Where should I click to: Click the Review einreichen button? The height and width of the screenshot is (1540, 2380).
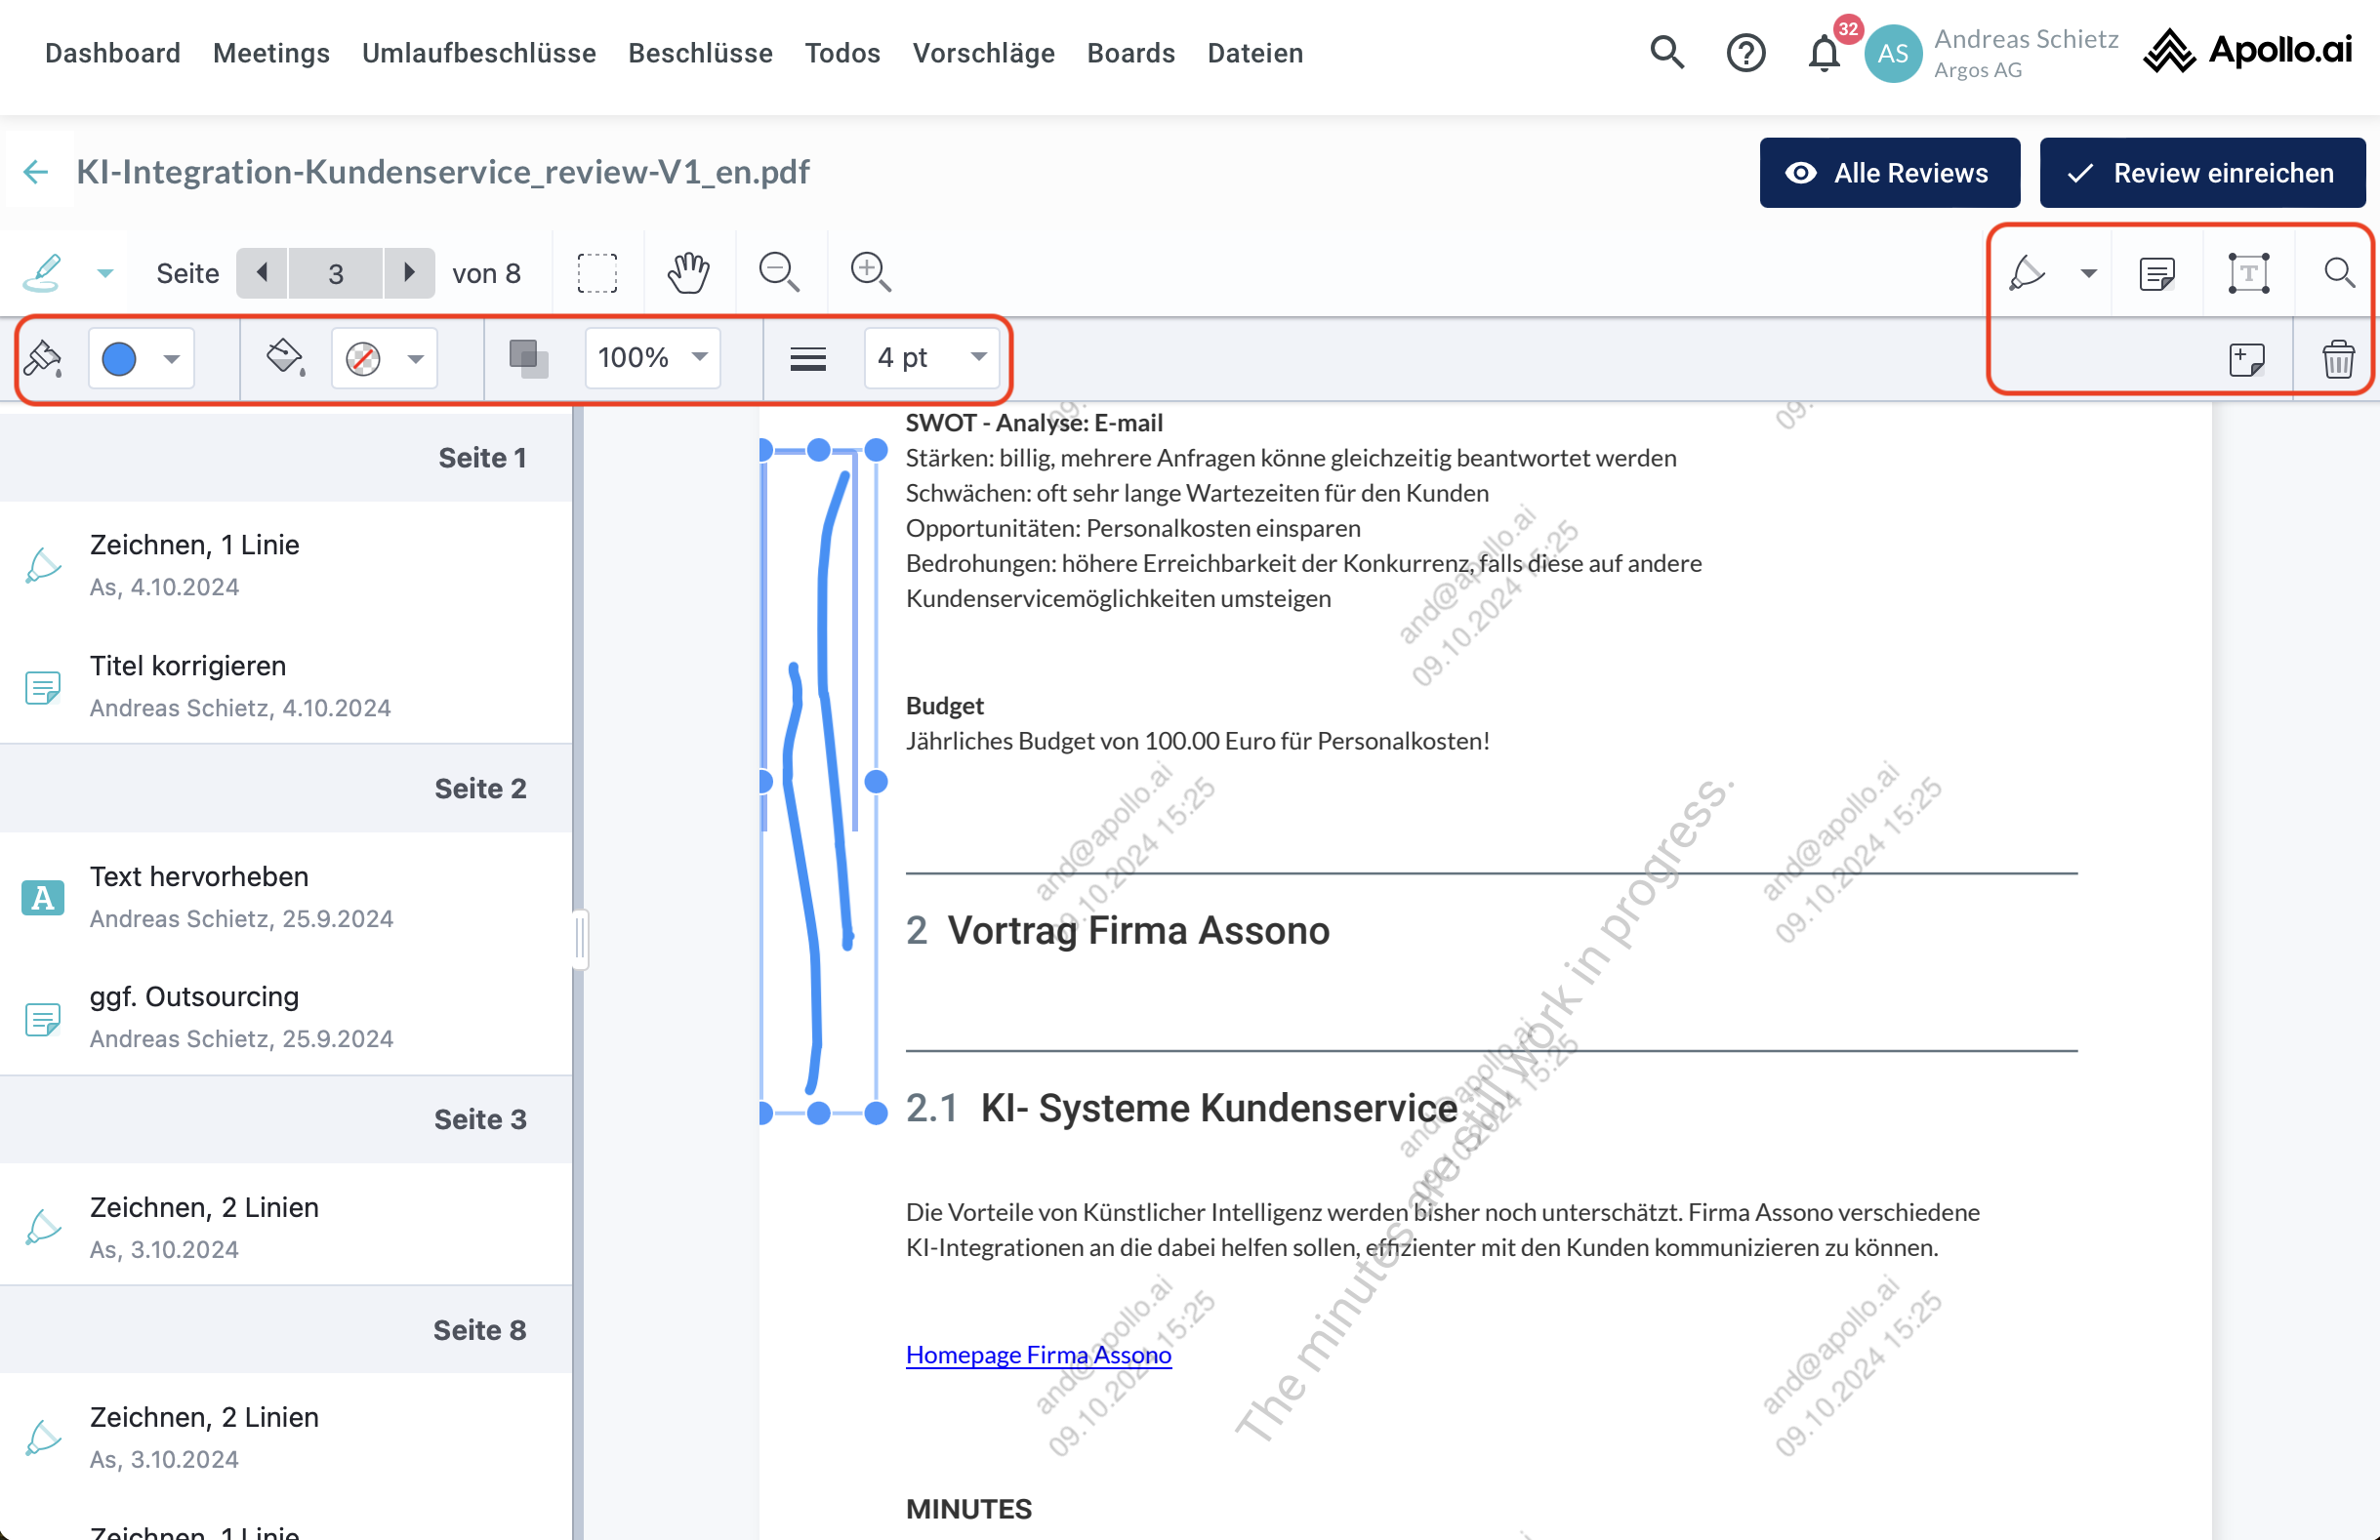click(2202, 173)
